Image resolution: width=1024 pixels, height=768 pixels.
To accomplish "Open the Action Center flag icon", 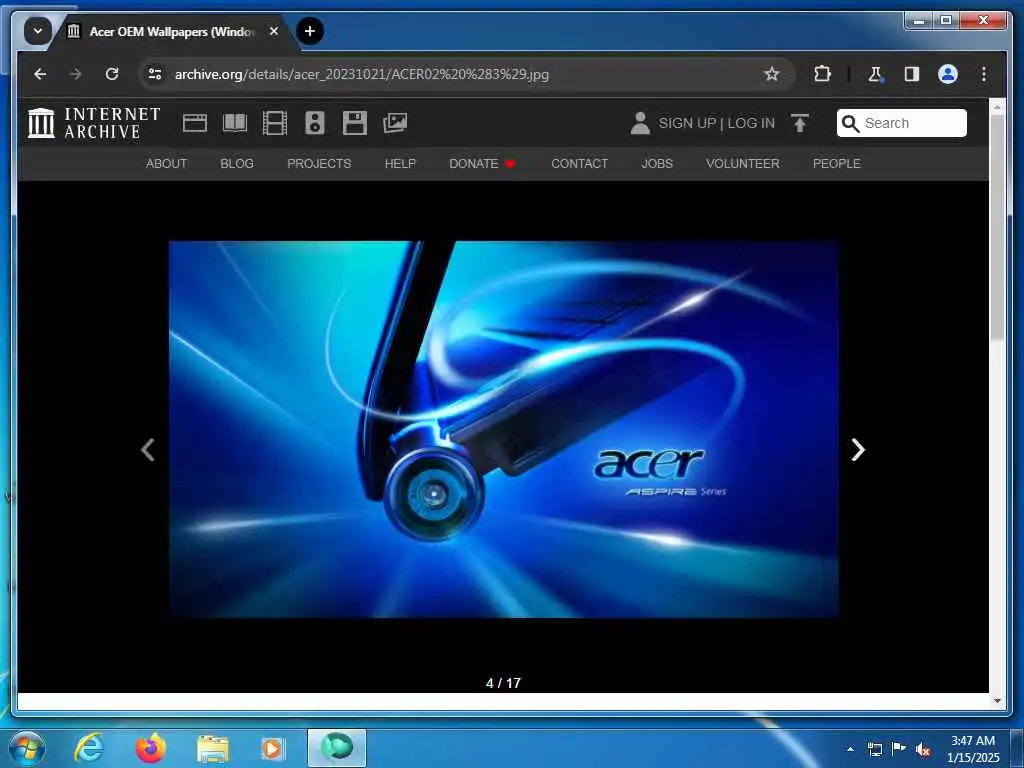I will tap(899, 749).
